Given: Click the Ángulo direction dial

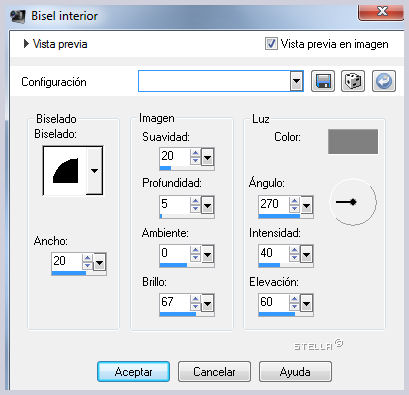Looking at the screenshot, I should pos(353,202).
